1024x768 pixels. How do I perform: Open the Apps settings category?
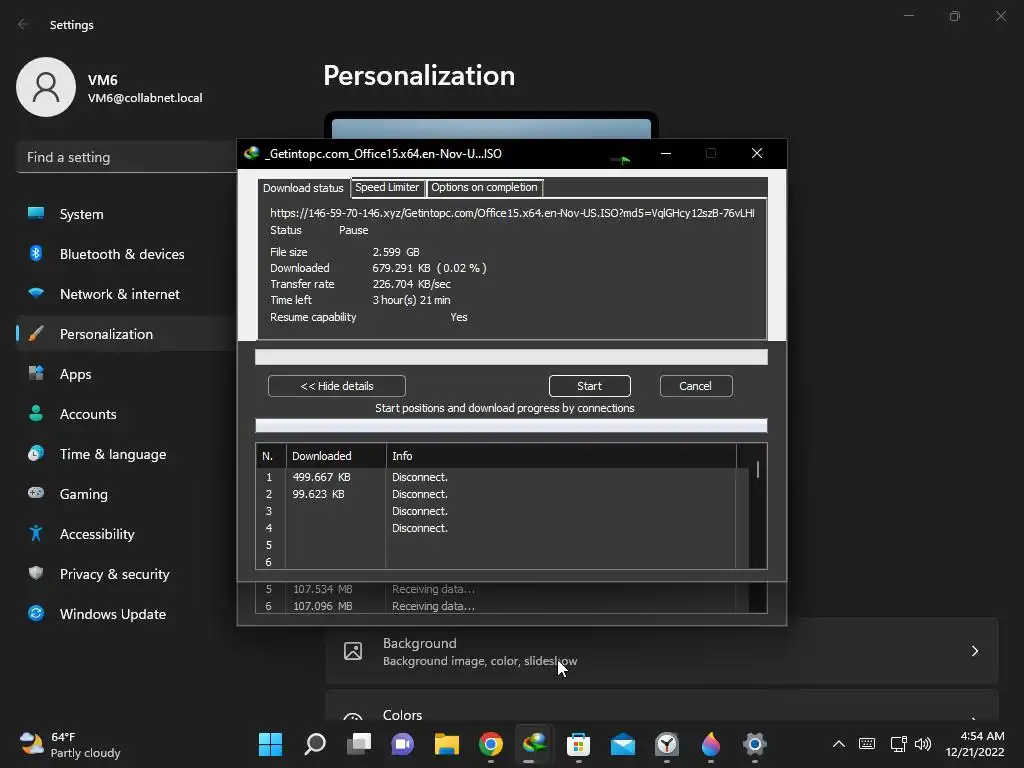point(124,374)
